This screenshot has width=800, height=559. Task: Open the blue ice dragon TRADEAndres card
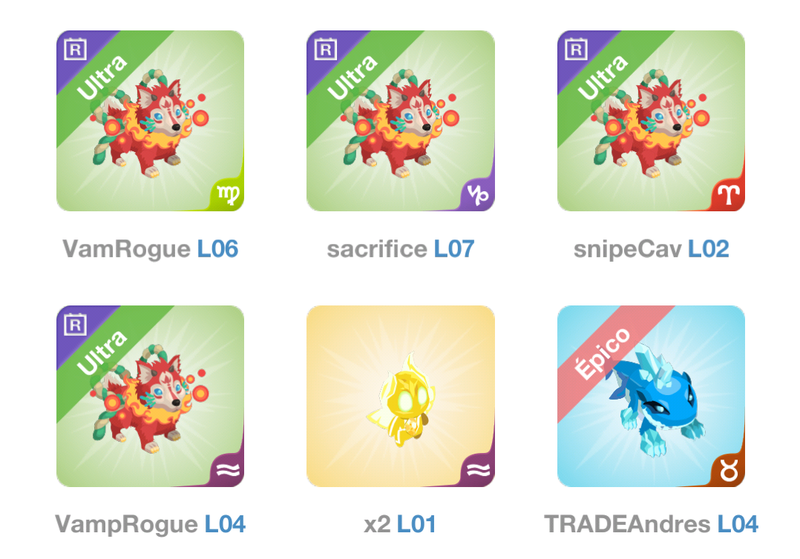point(651,396)
